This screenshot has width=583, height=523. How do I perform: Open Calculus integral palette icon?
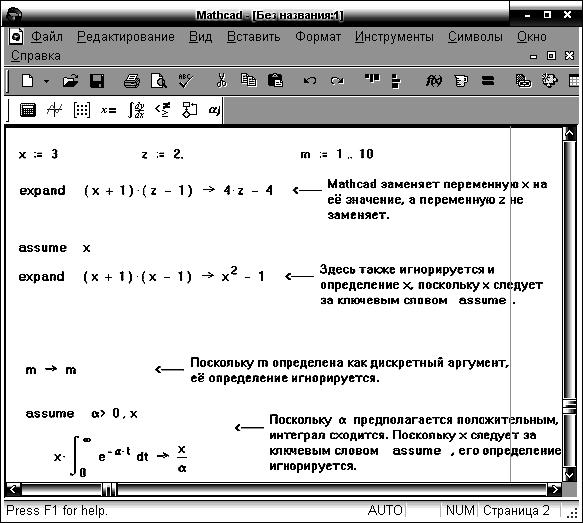coord(136,110)
